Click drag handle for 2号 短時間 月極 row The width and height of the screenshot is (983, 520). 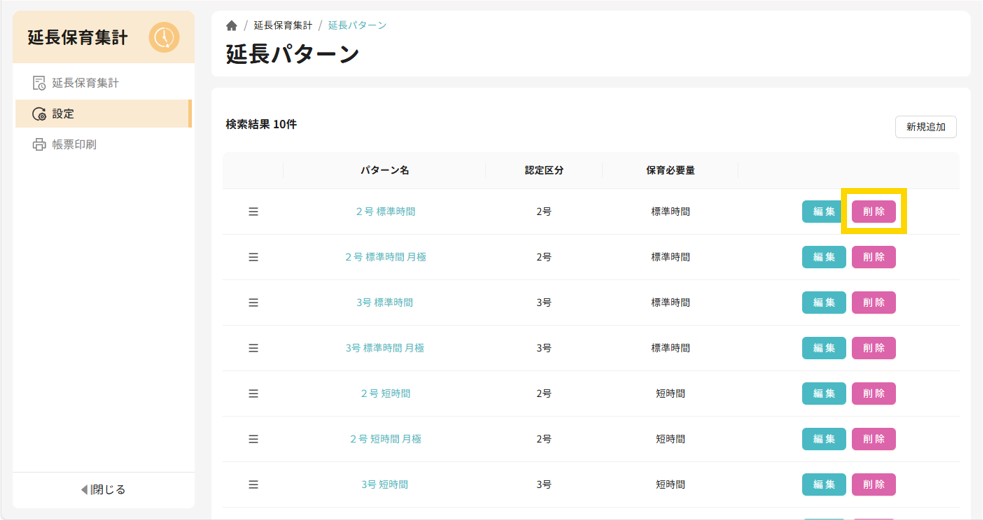click(x=253, y=439)
